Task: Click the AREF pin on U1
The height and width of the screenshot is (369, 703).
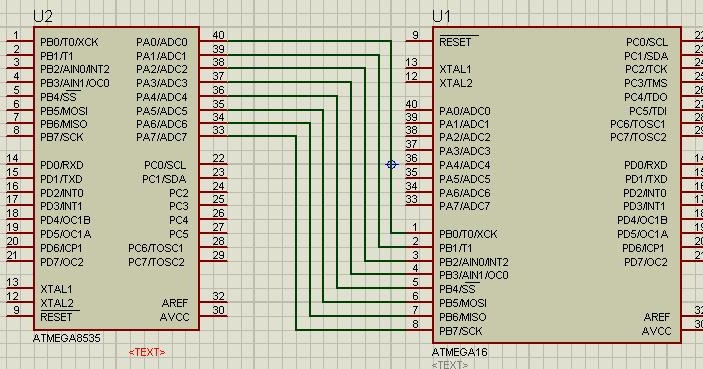Action: coord(657,317)
